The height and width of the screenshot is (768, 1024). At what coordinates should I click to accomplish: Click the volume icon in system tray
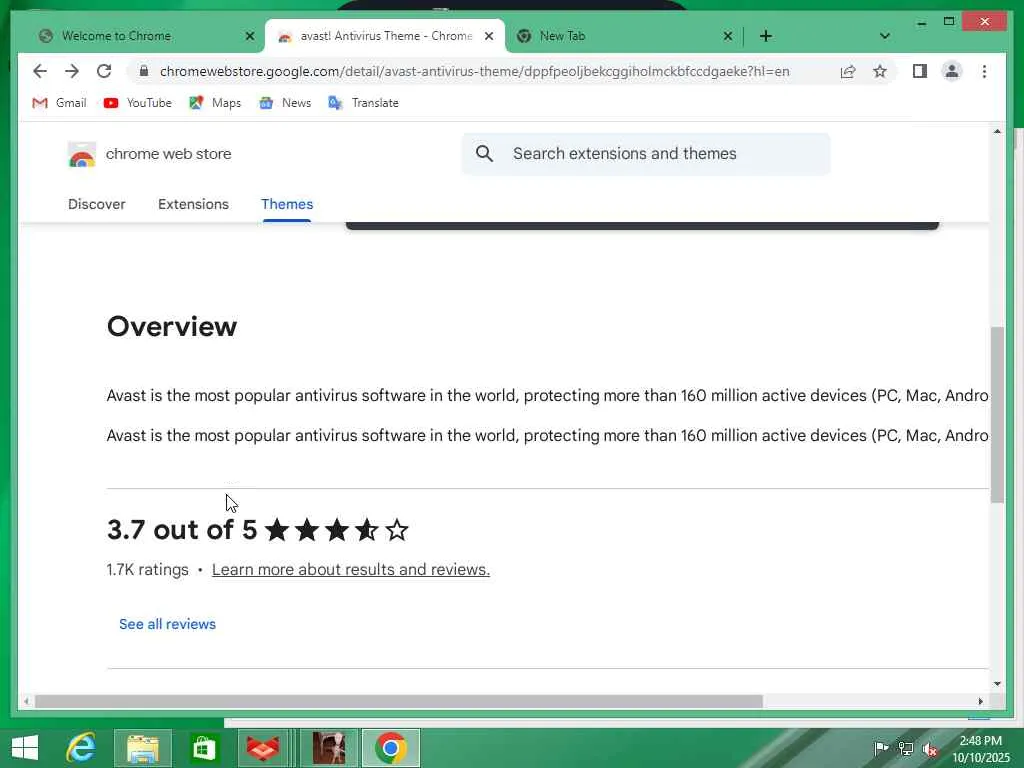[x=929, y=748]
